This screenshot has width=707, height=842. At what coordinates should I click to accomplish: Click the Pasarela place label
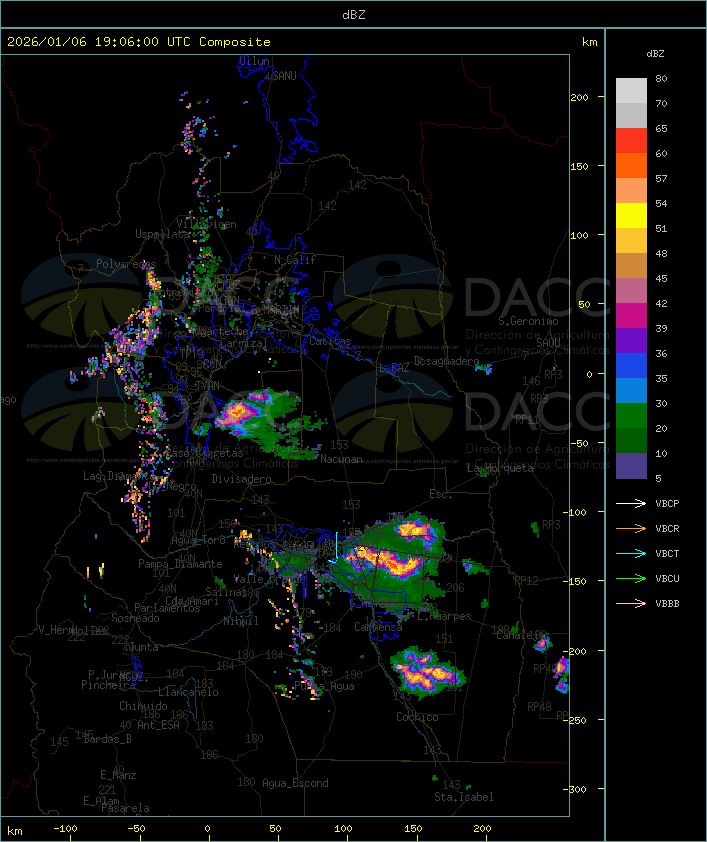click(126, 808)
